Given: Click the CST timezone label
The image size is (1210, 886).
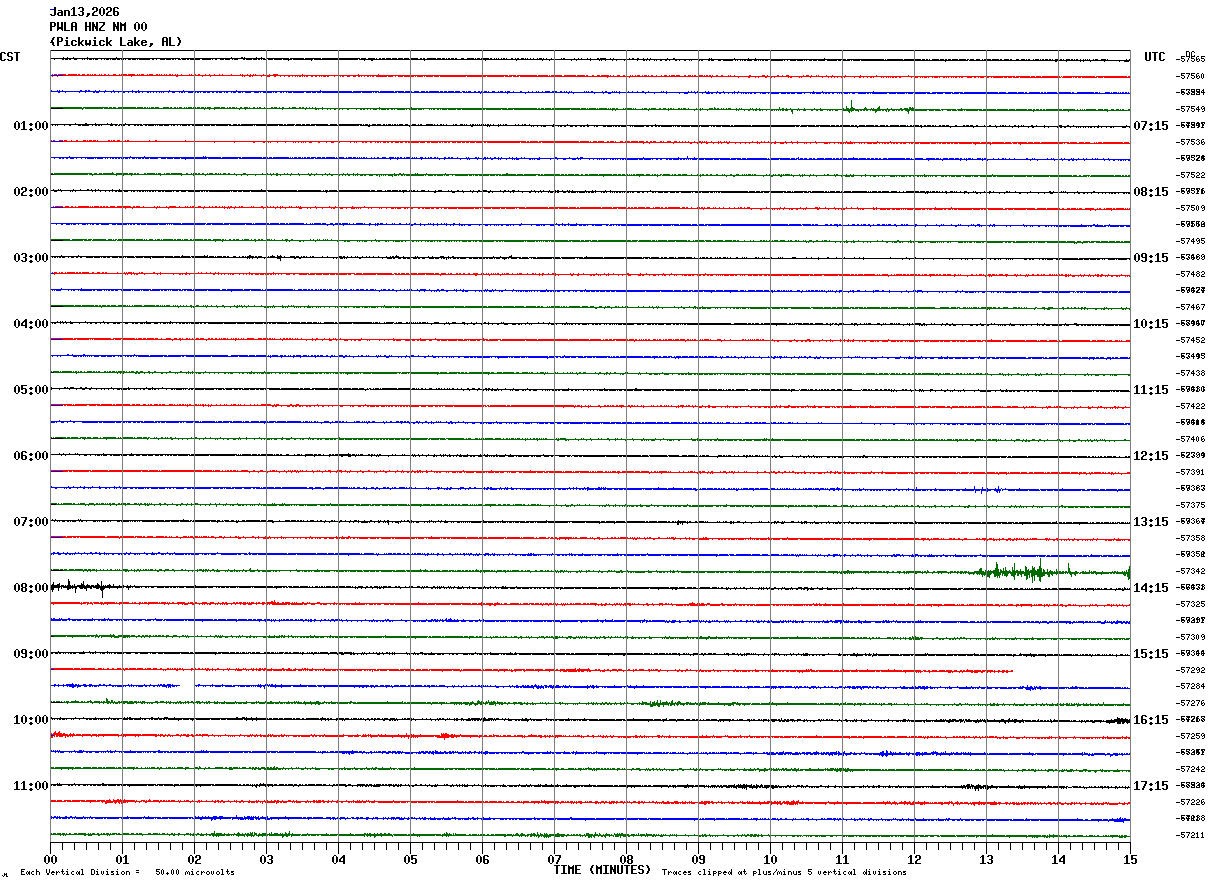Looking at the screenshot, I should click(10, 57).
